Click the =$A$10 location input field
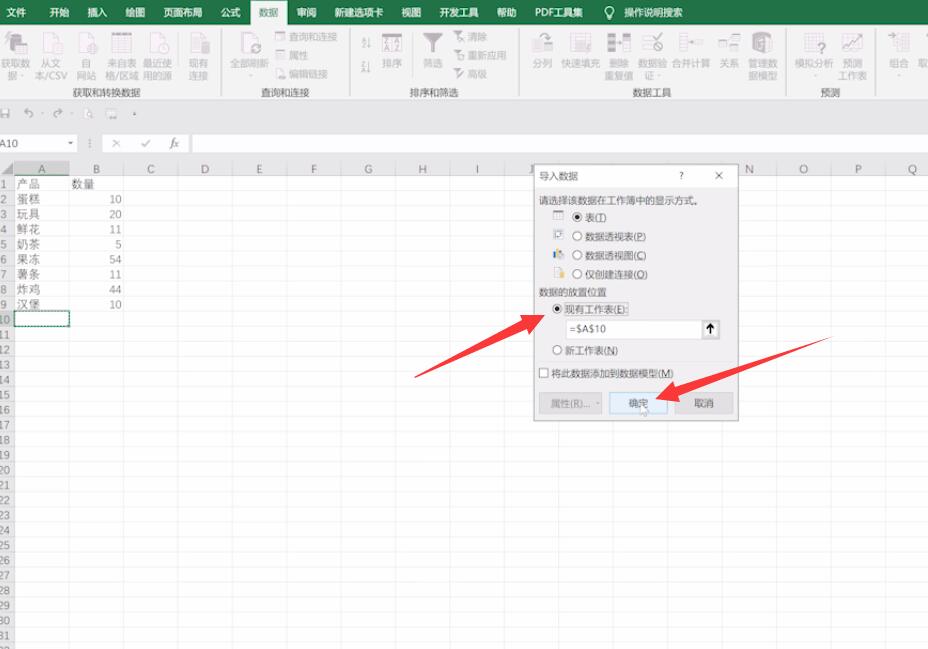Image resolution: width=928 pixels, height=649 pixels. tap(634, 329)
